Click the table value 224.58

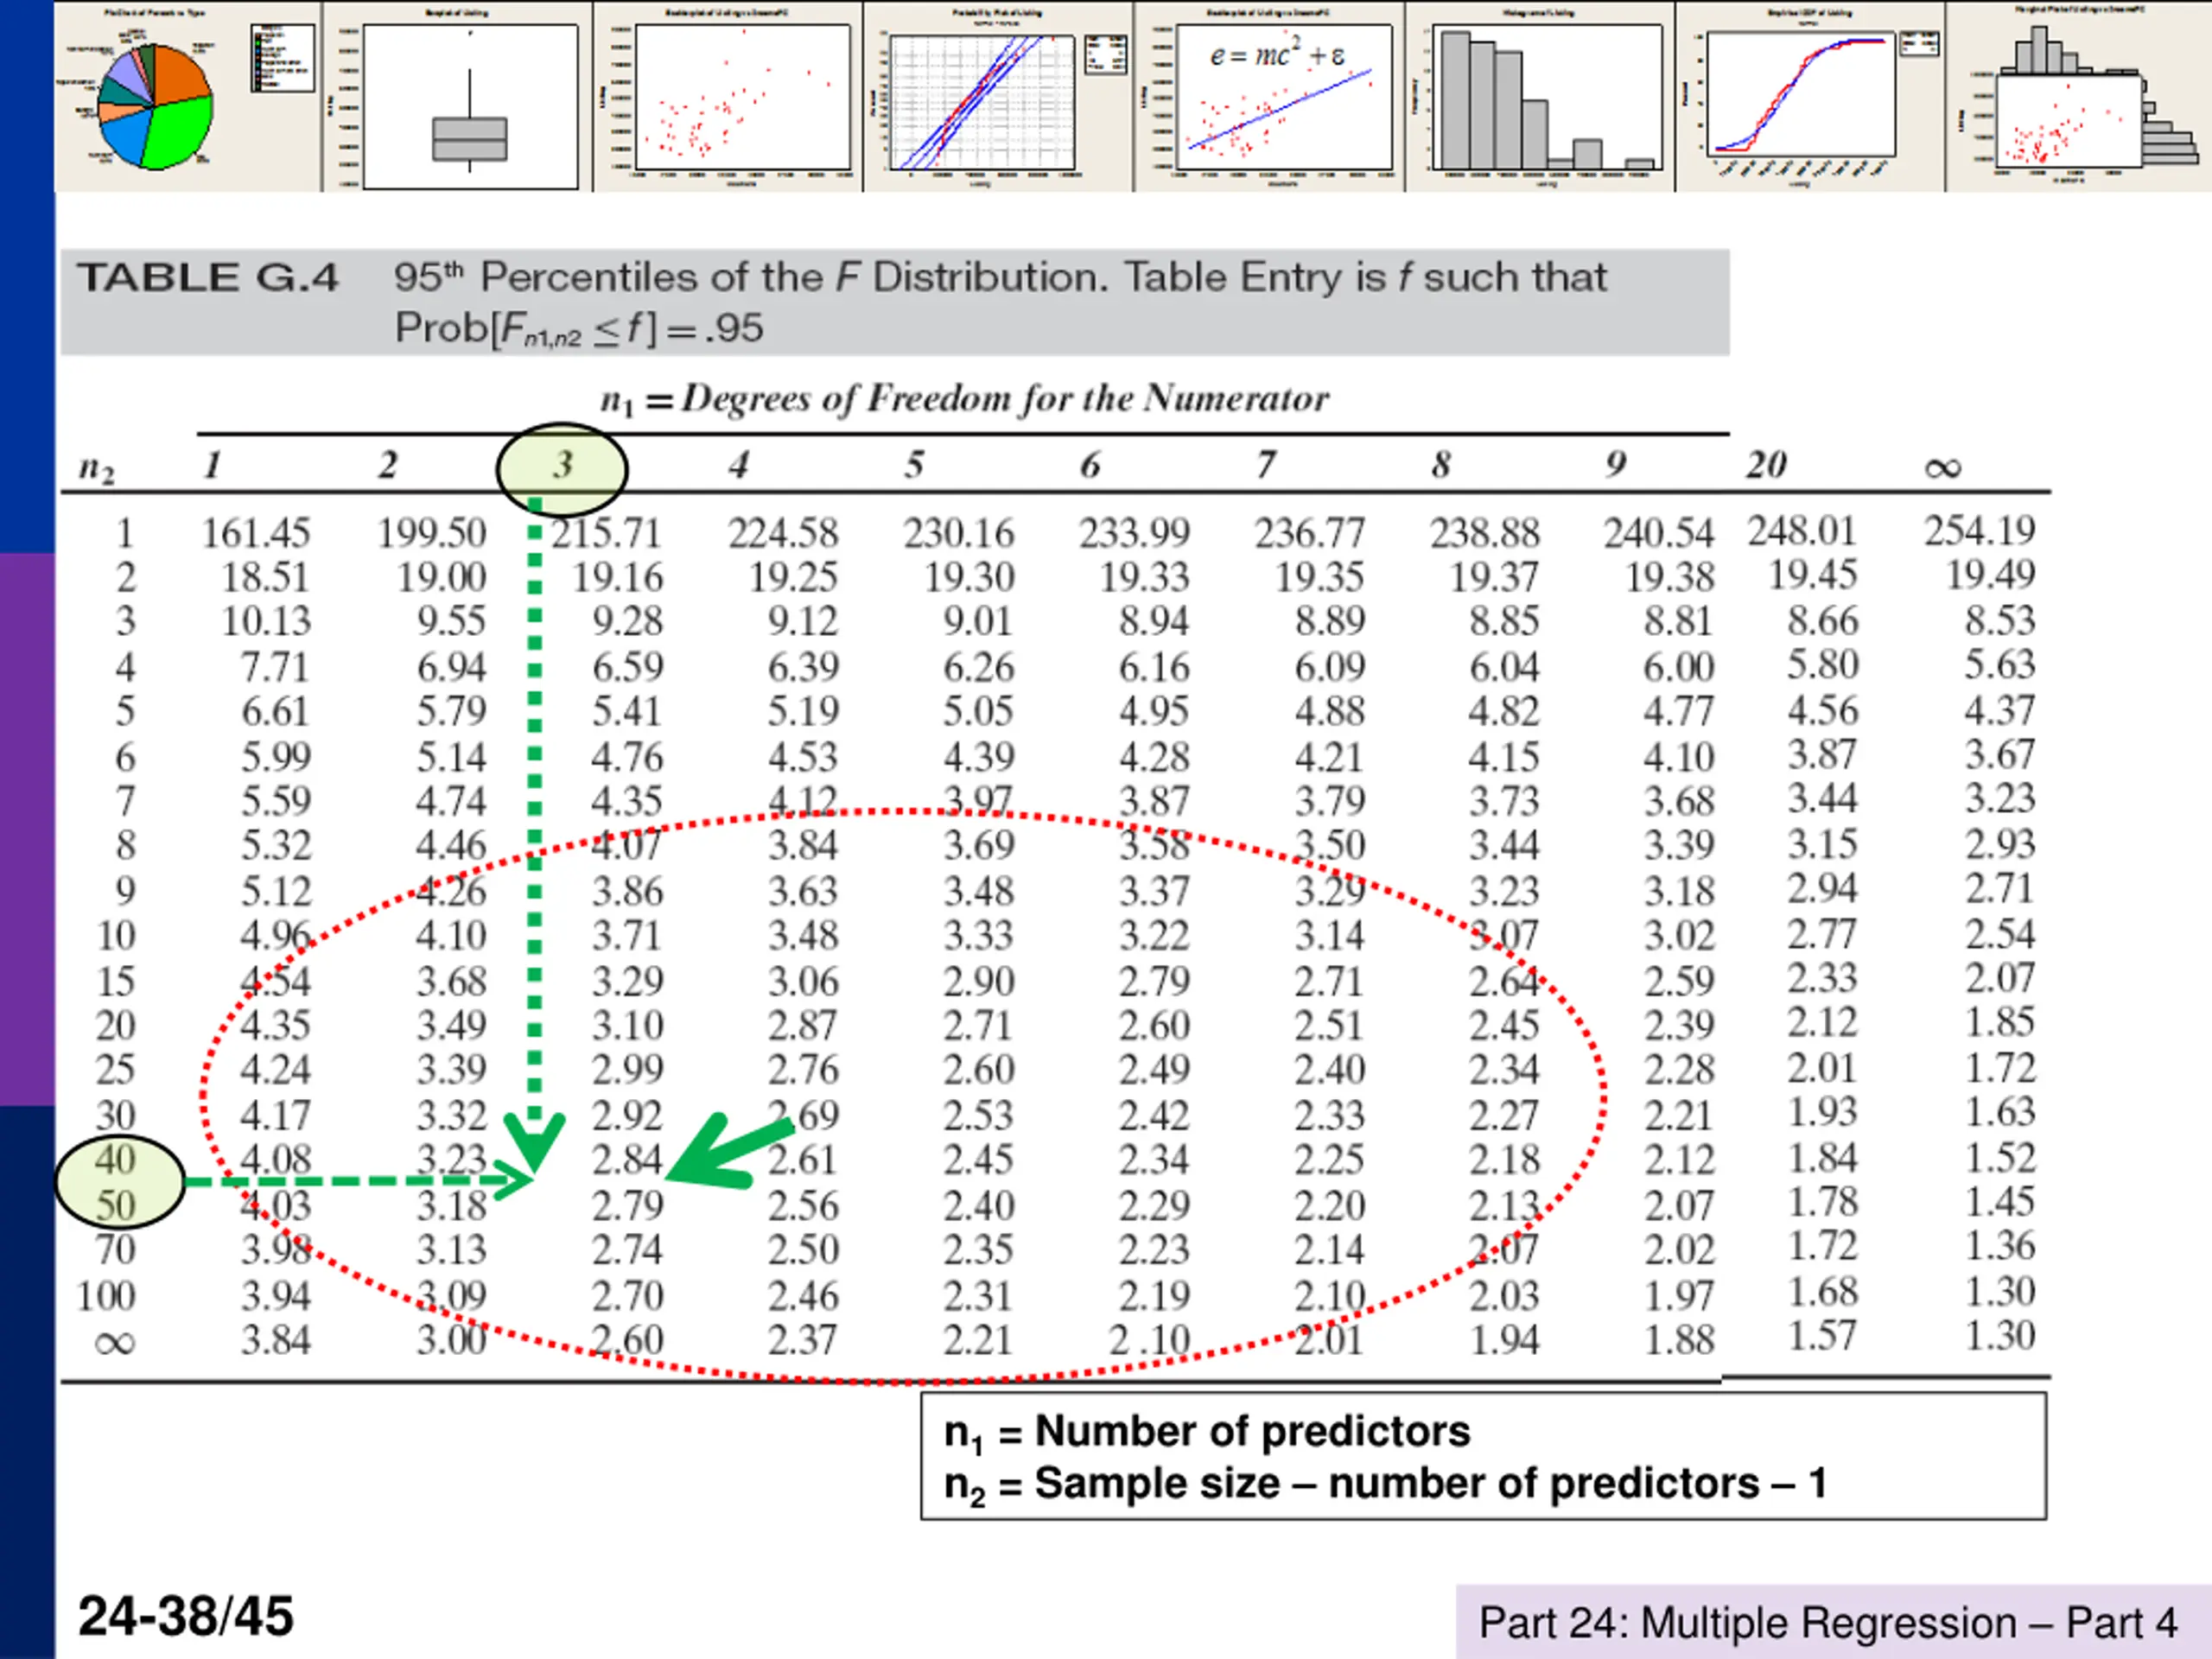point(782,533)
